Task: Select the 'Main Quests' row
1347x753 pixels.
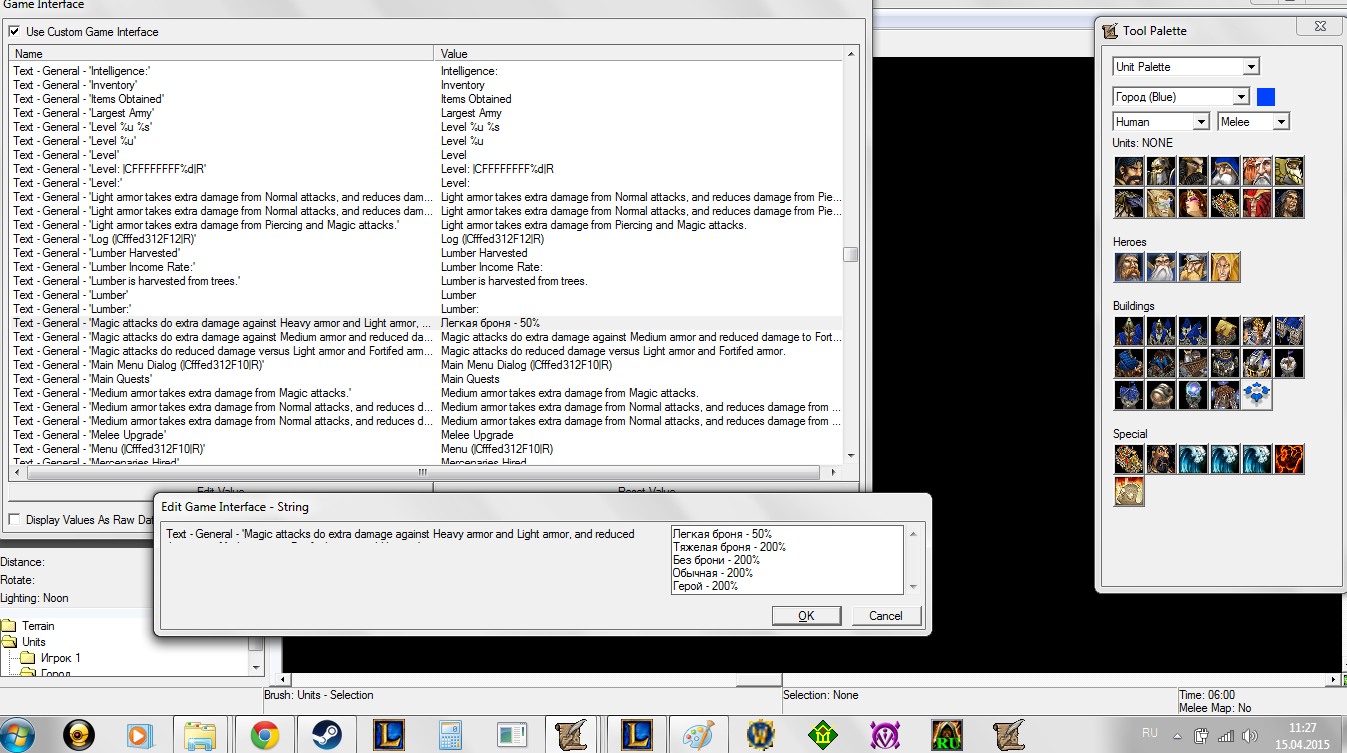Action: click(x=427, y=379)
